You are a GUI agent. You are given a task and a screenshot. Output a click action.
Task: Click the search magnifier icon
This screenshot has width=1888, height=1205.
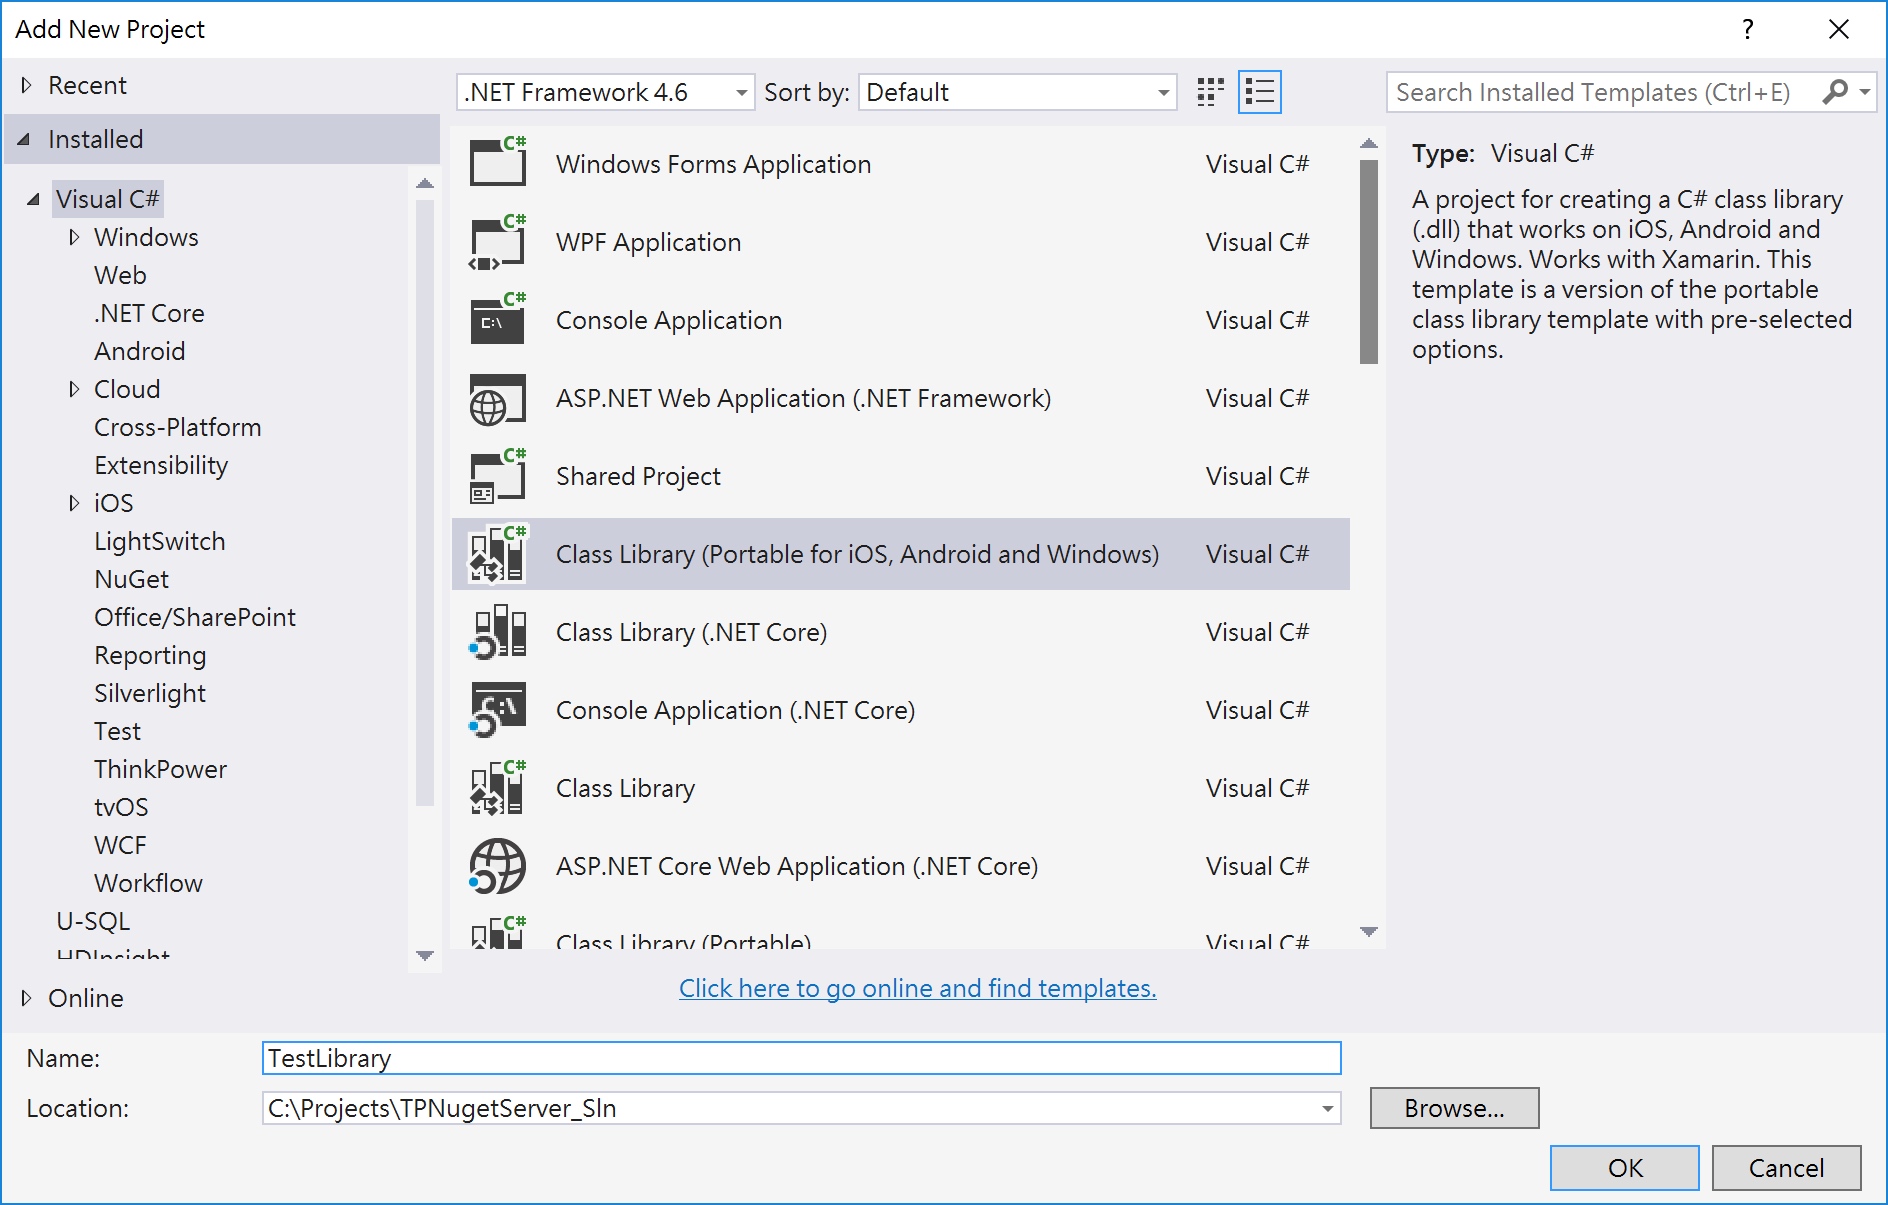[1835, 92]
